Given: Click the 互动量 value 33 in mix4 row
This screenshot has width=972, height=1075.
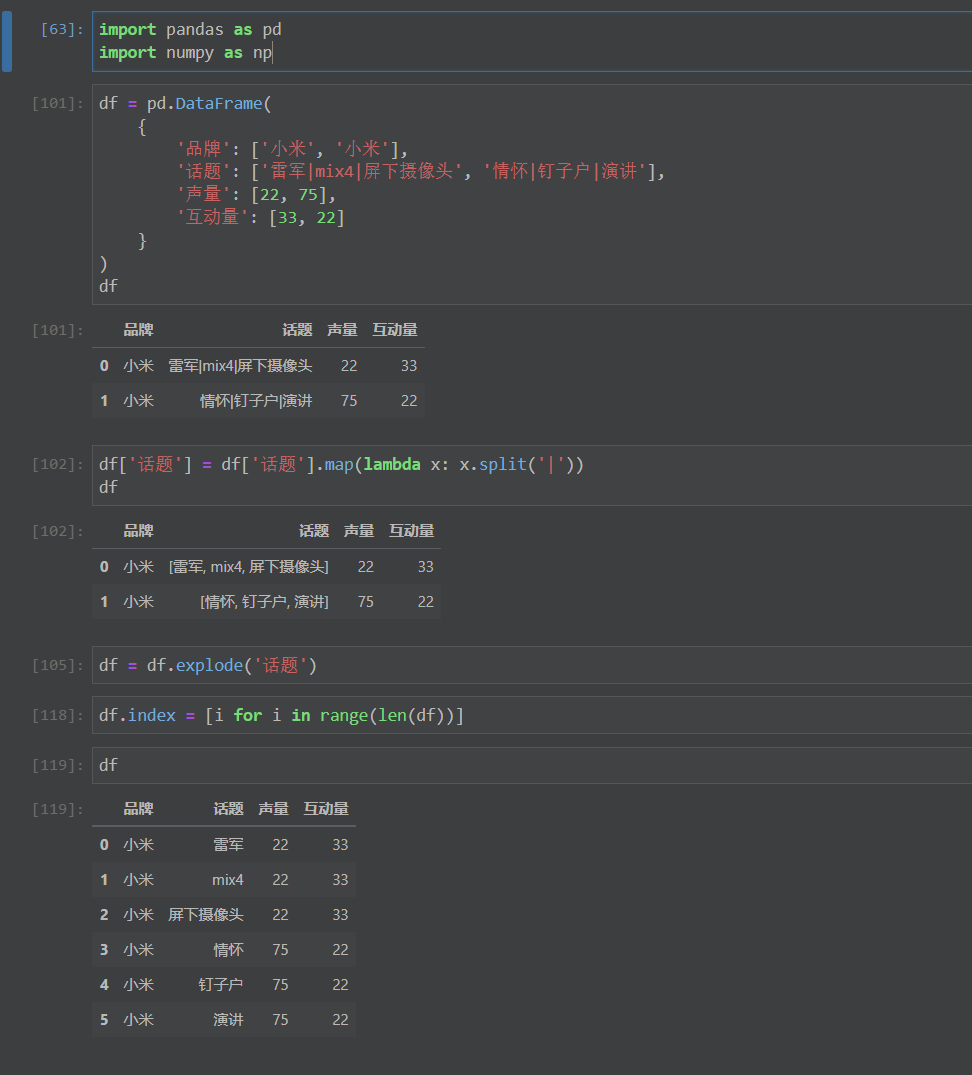Looking at the screenshot, I should pyautogui.click(x=341, y=880).
